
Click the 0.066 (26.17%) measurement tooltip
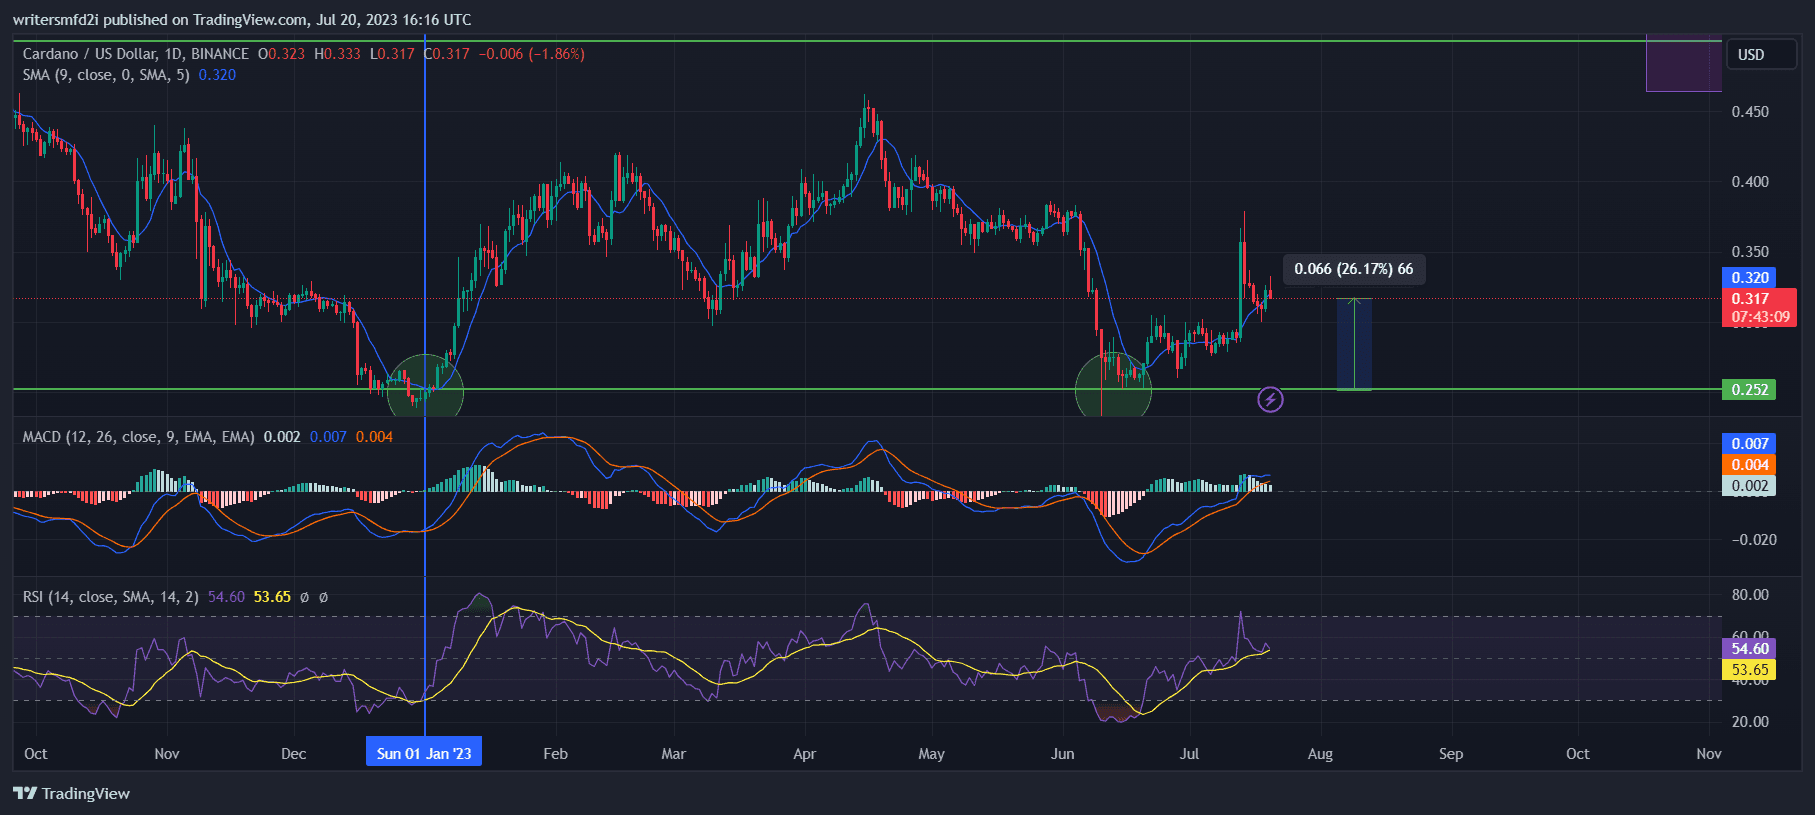1353,269
